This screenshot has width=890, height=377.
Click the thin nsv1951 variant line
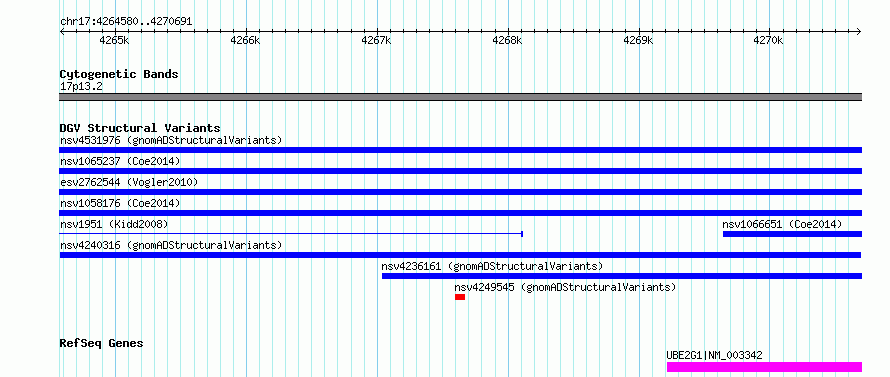(291, 233)
